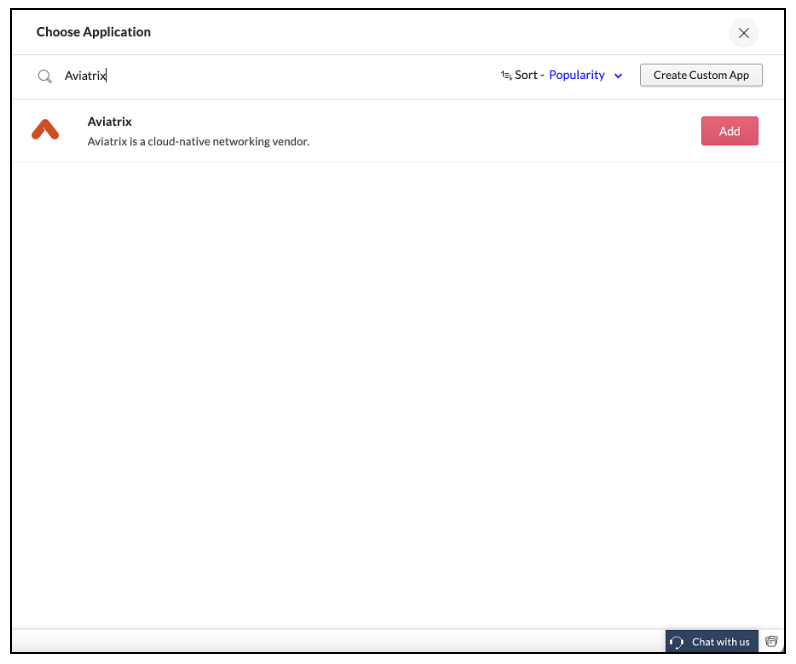Click the "Sort -" label
Screen dimensions: 796x664
pyautogui.click(x=529, y=75)
